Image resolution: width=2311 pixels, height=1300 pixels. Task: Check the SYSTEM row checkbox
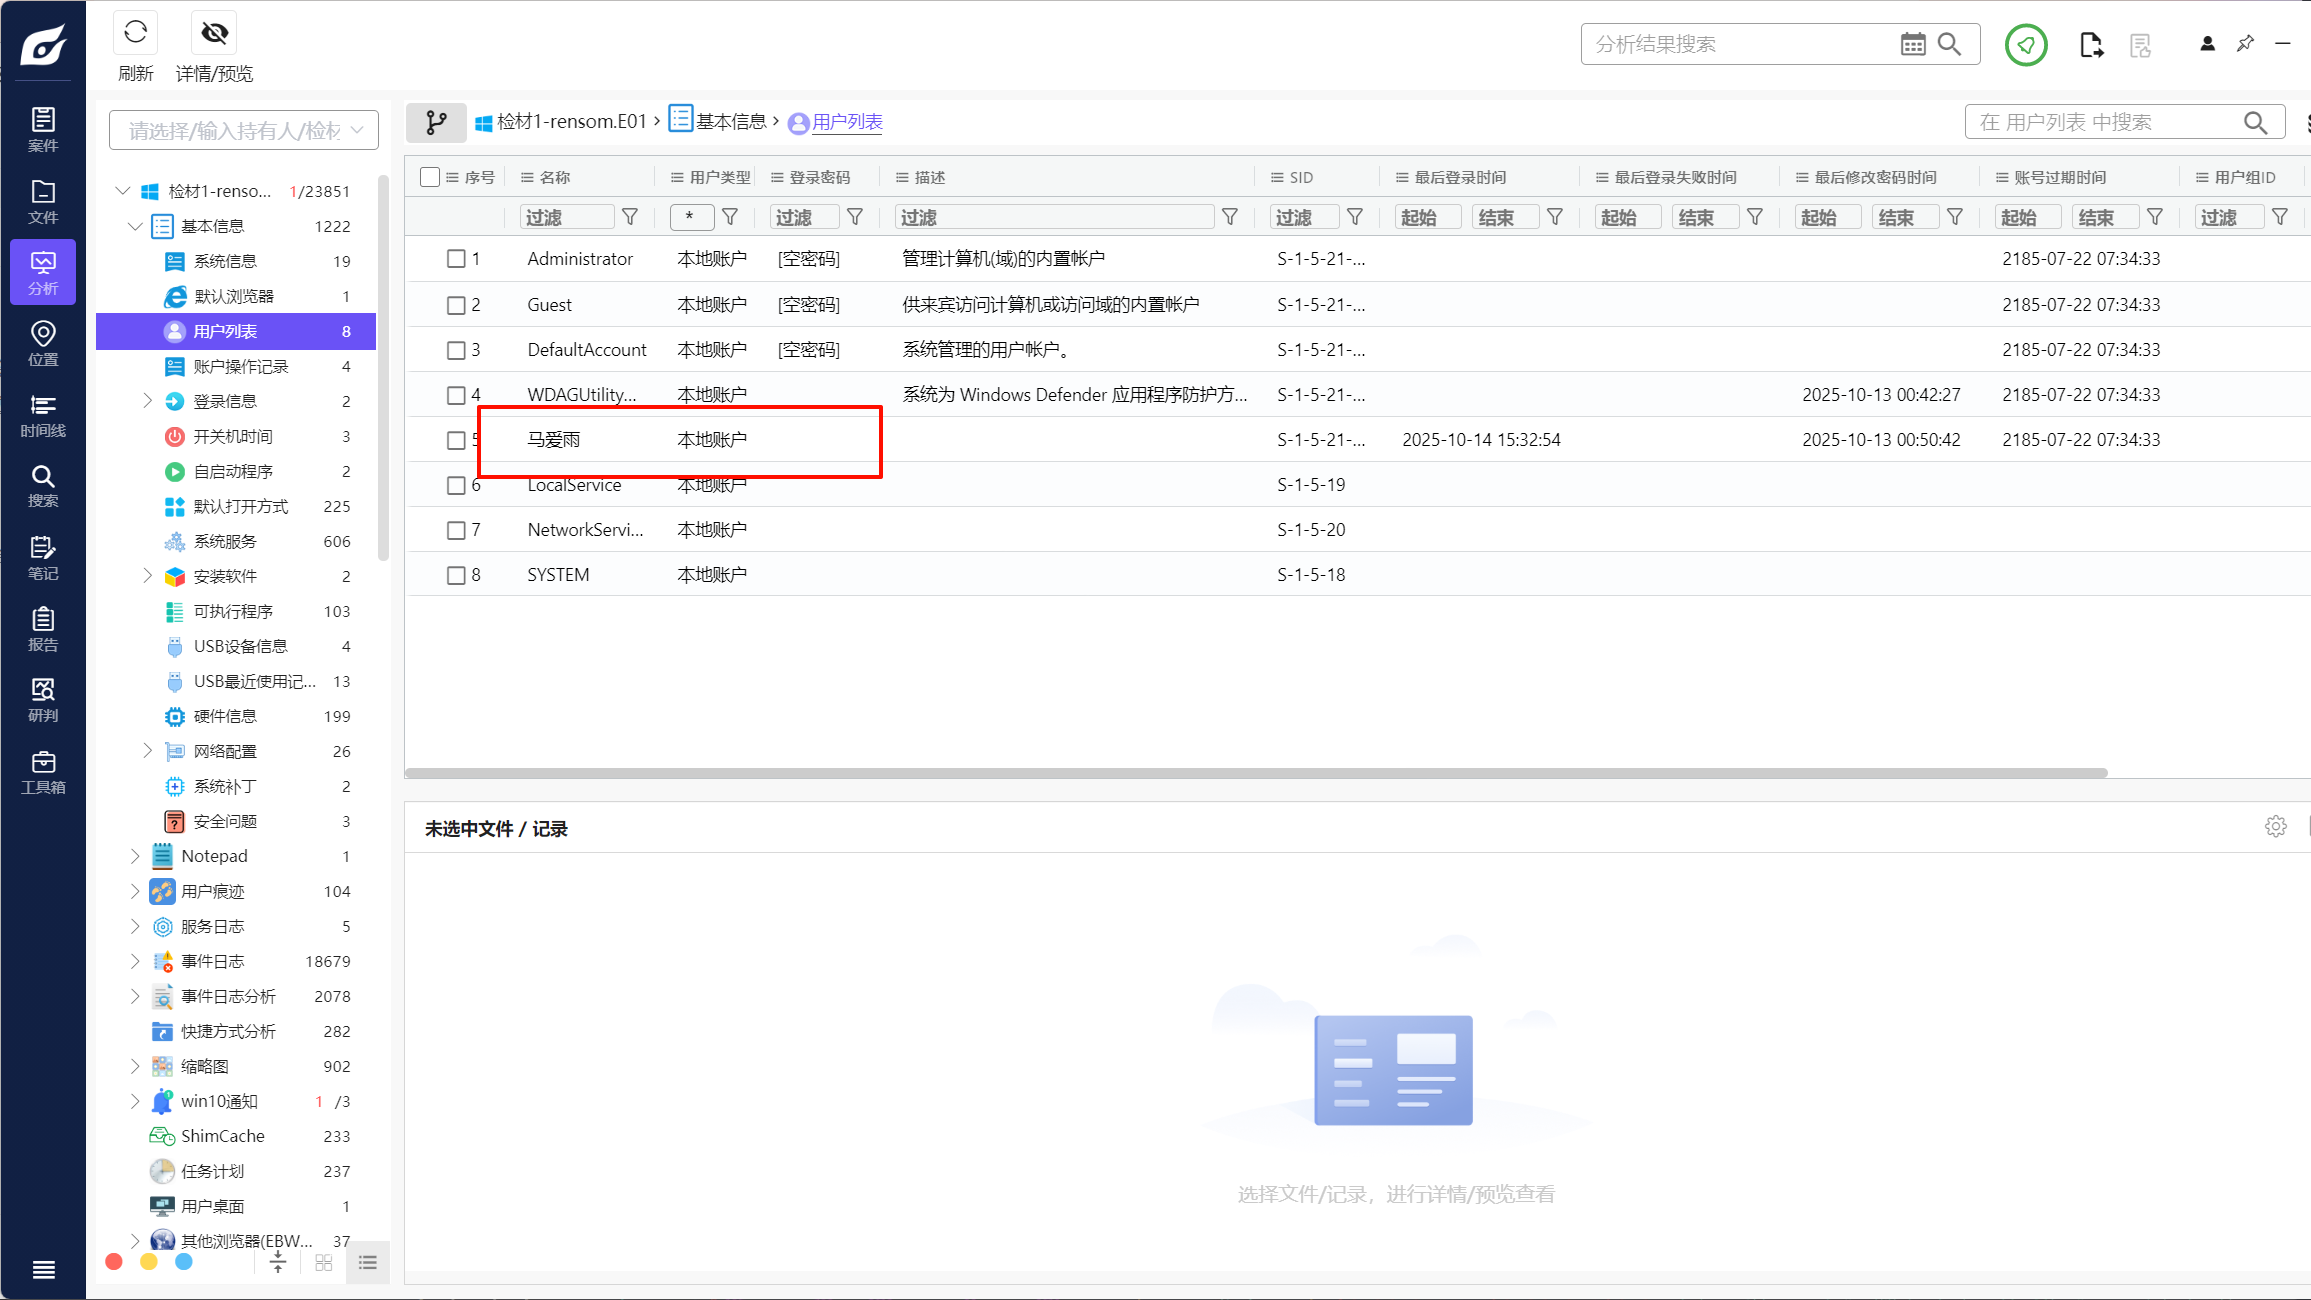click(x=456, y=575)
